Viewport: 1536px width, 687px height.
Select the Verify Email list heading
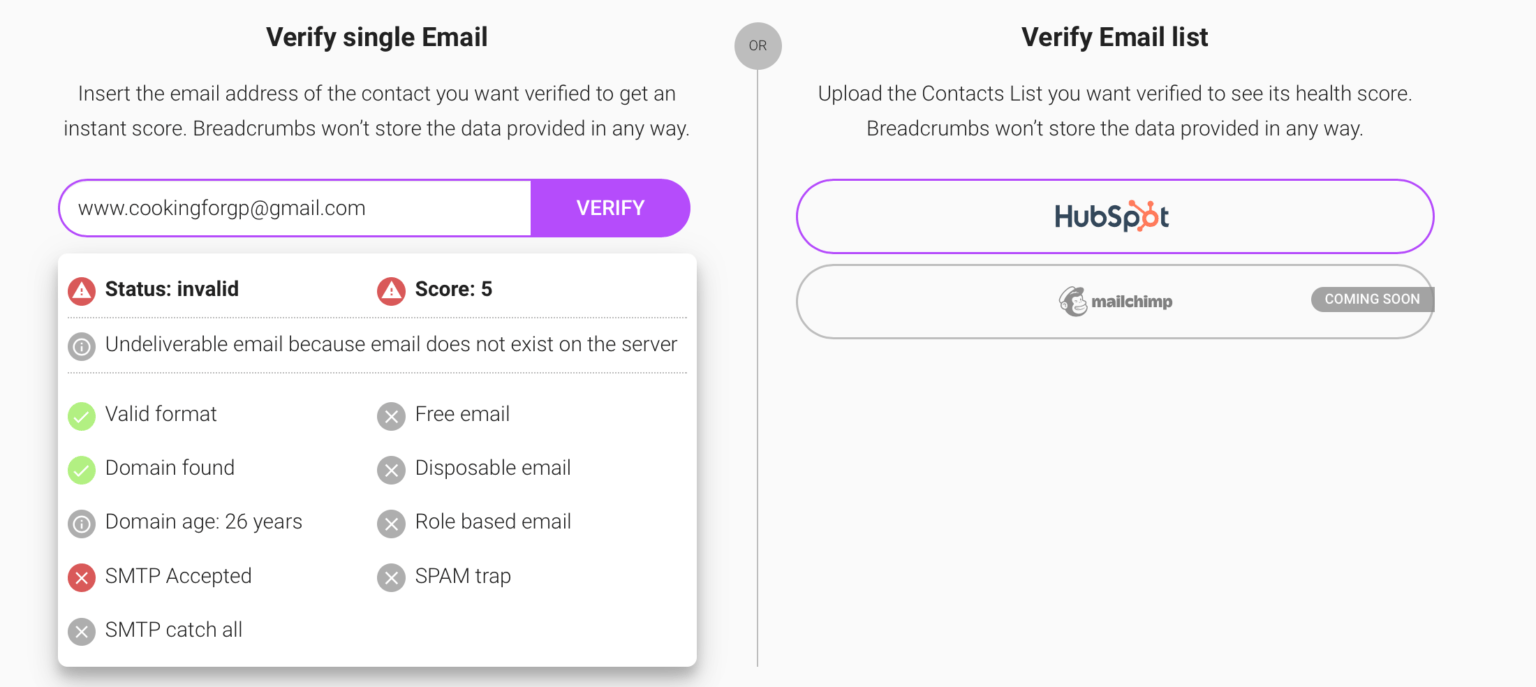(1114, 37)
